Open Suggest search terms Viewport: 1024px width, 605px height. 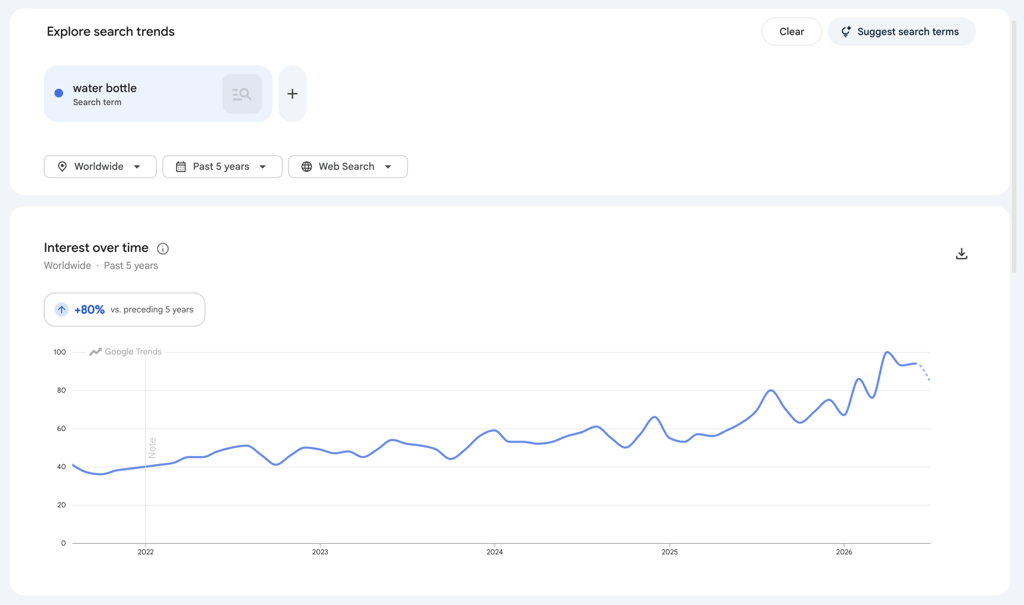[901, 31]
